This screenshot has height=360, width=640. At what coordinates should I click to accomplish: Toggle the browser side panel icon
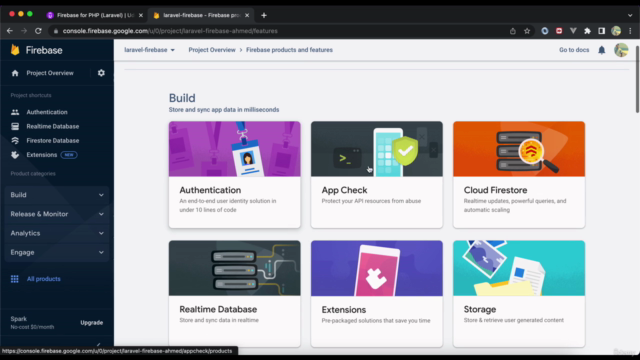602,31
